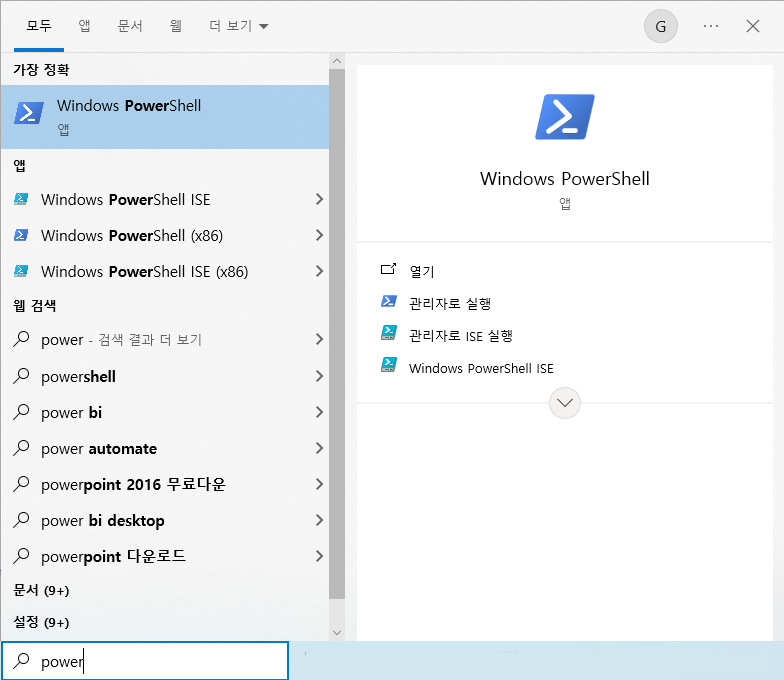Switch to the 앱 tab
The image size is (784, 680).
pos(84,26)
